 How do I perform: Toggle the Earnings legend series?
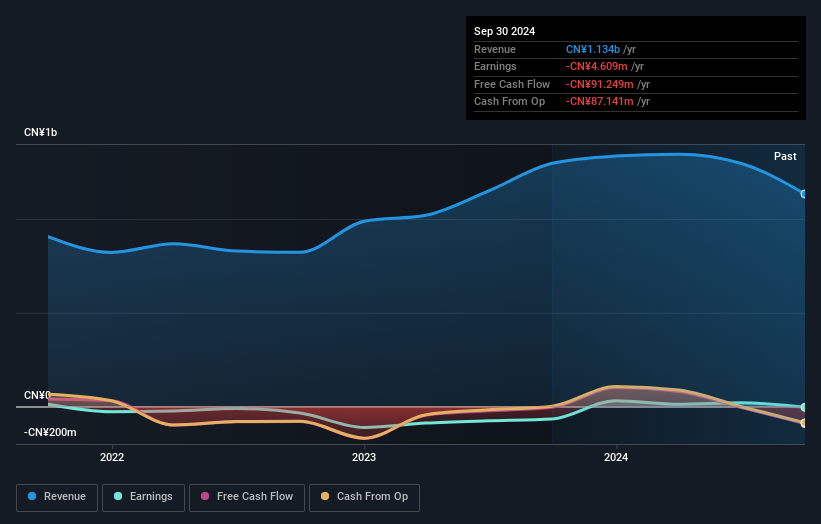coord(143,497)
